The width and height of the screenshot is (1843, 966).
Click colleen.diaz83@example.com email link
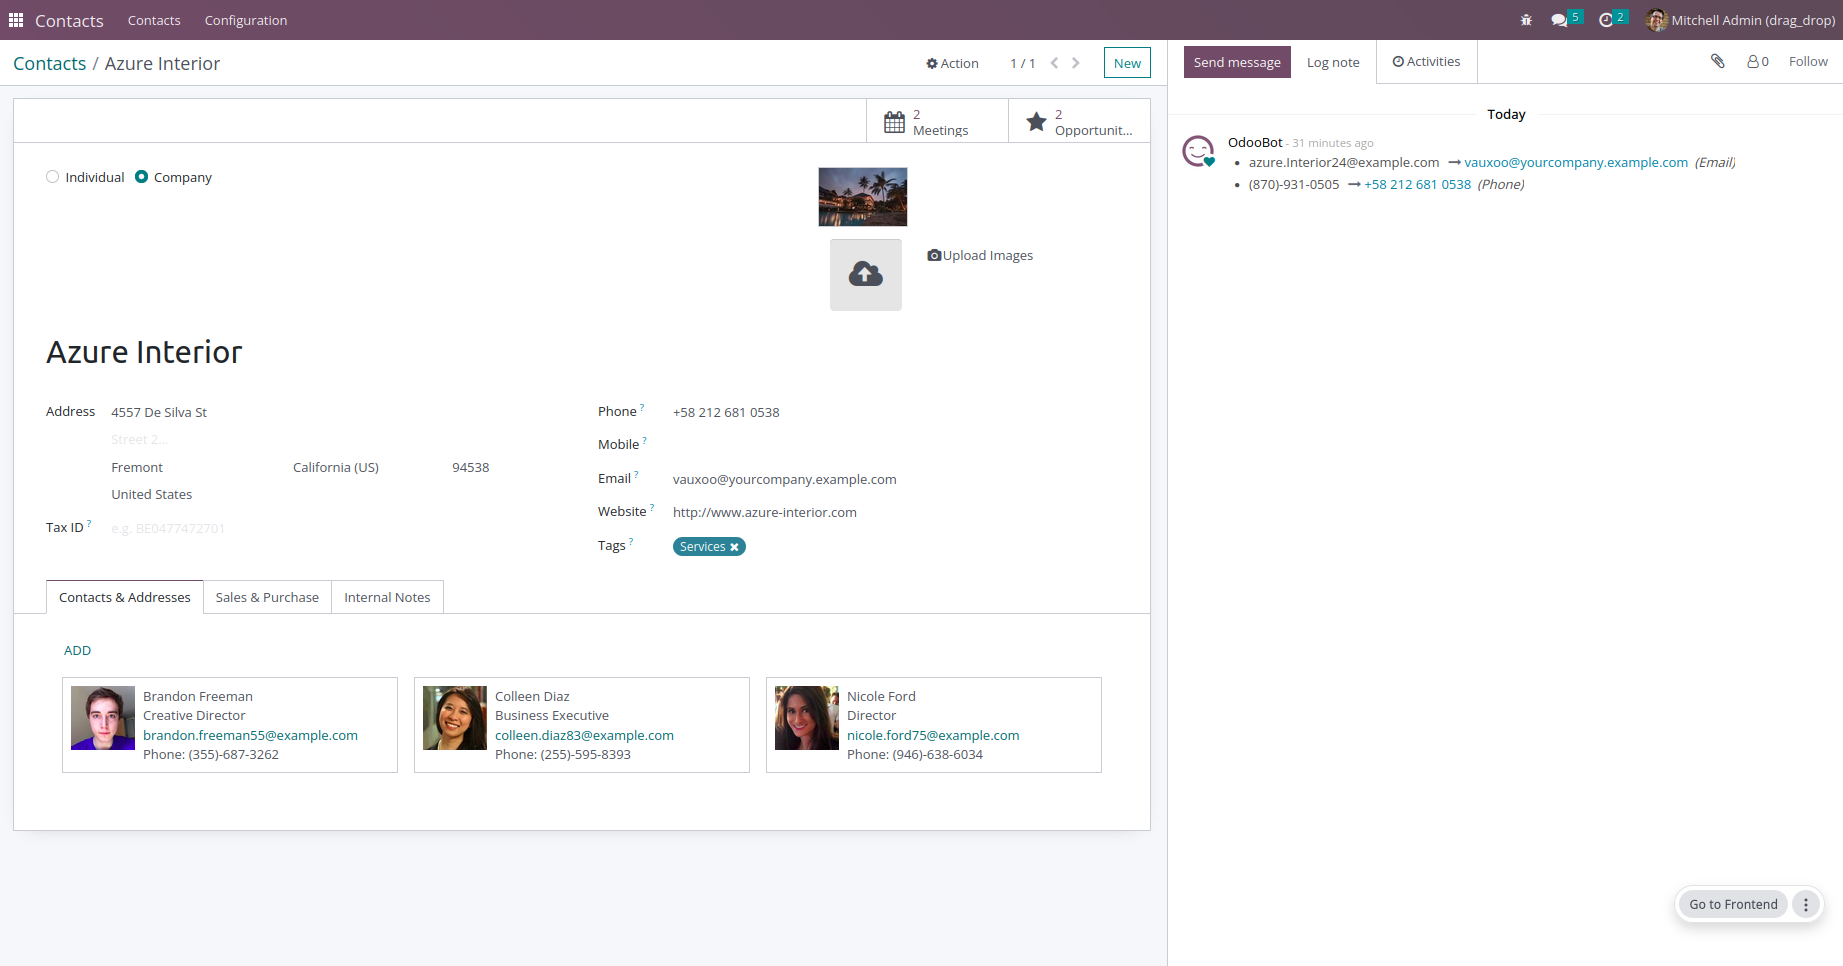[x=584, y=735]
